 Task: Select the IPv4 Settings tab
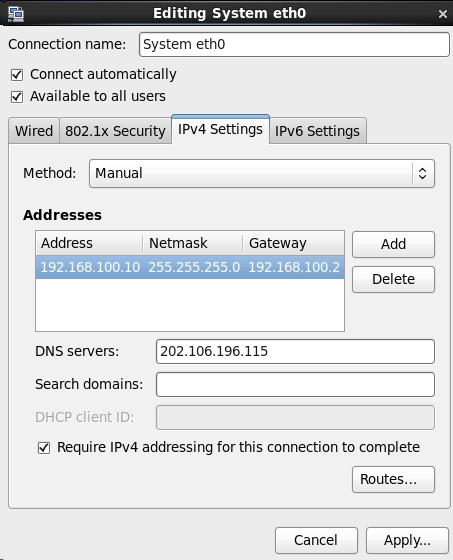[x=220, y=129]
